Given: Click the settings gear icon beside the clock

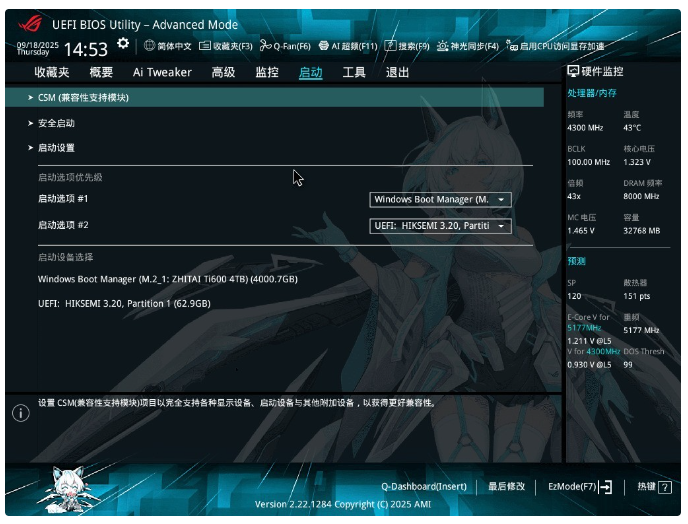Looking at the screenshot, I should click(123, 43).
